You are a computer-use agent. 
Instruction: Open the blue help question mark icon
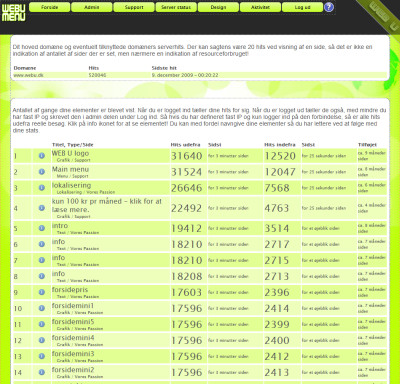[x=329, y=7]
